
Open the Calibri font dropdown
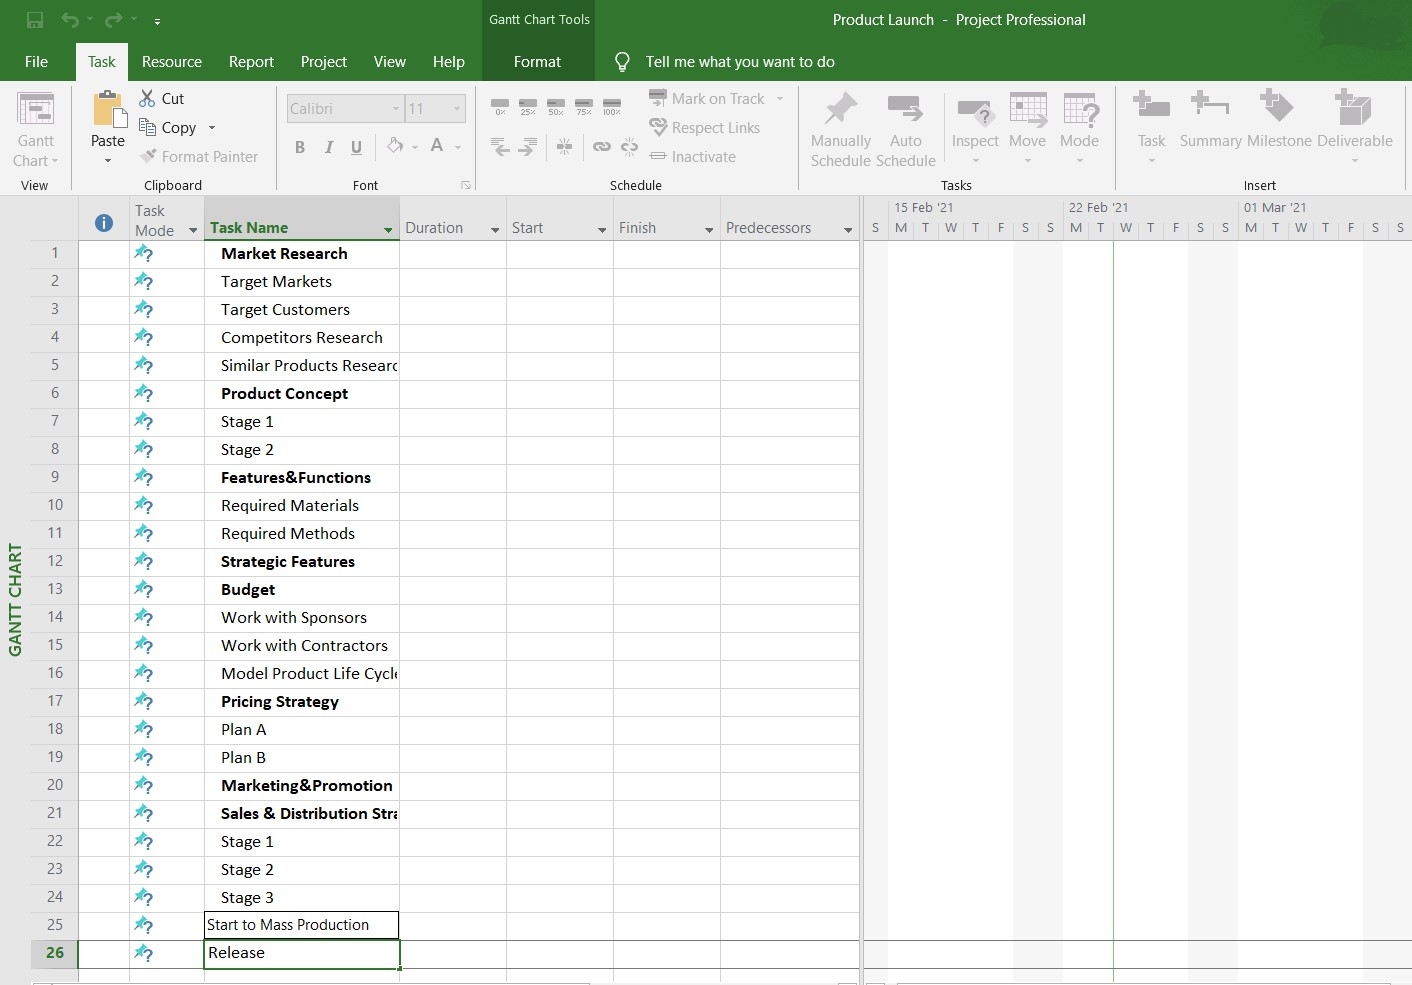click(397, 108)
